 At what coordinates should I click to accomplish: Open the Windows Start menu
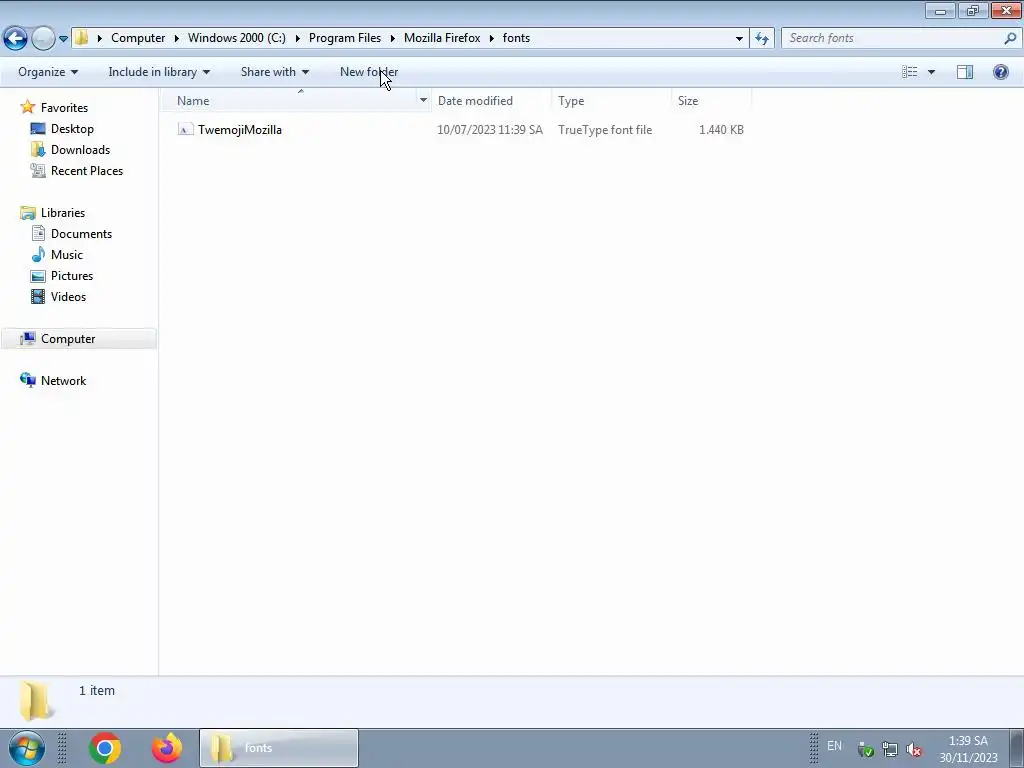(27, 748)
